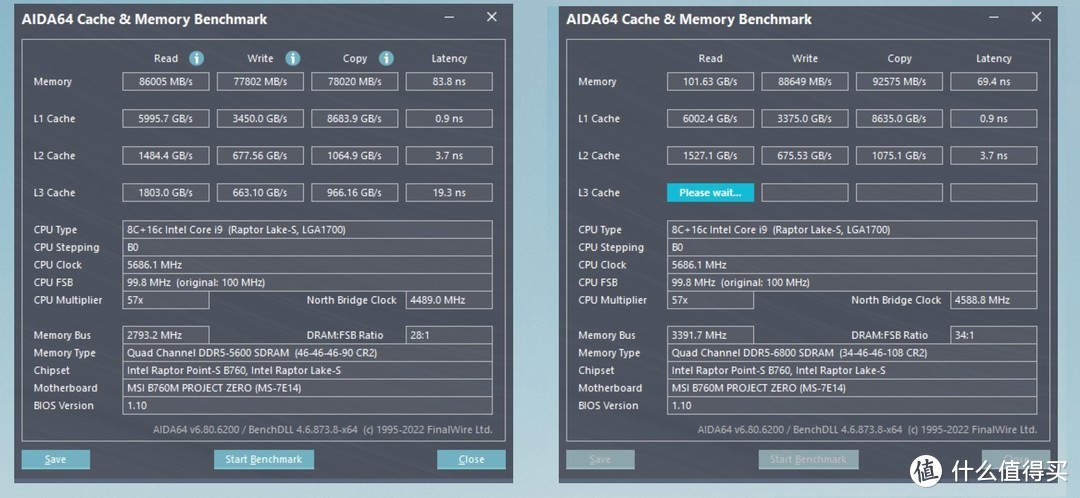1080x498 pixels.
Task: Click Memory Bus value 3391.7 MHz
Action: [x=710, y=335]
